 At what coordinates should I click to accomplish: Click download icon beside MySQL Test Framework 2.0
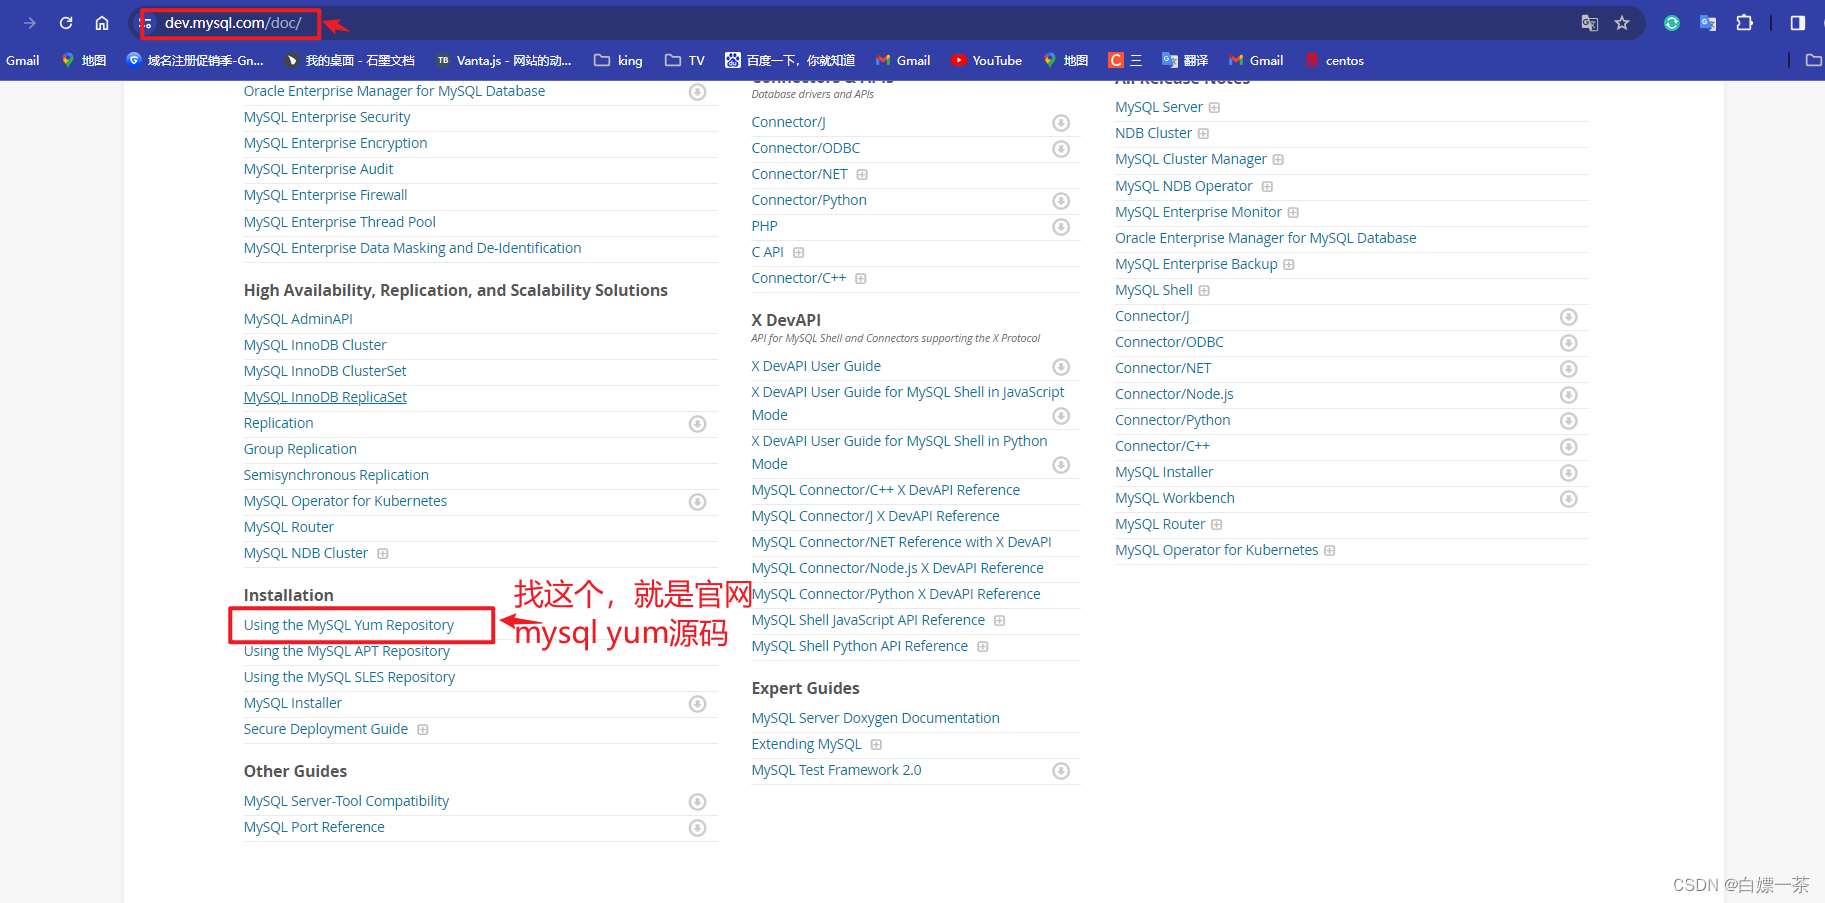coord(1061,771)
